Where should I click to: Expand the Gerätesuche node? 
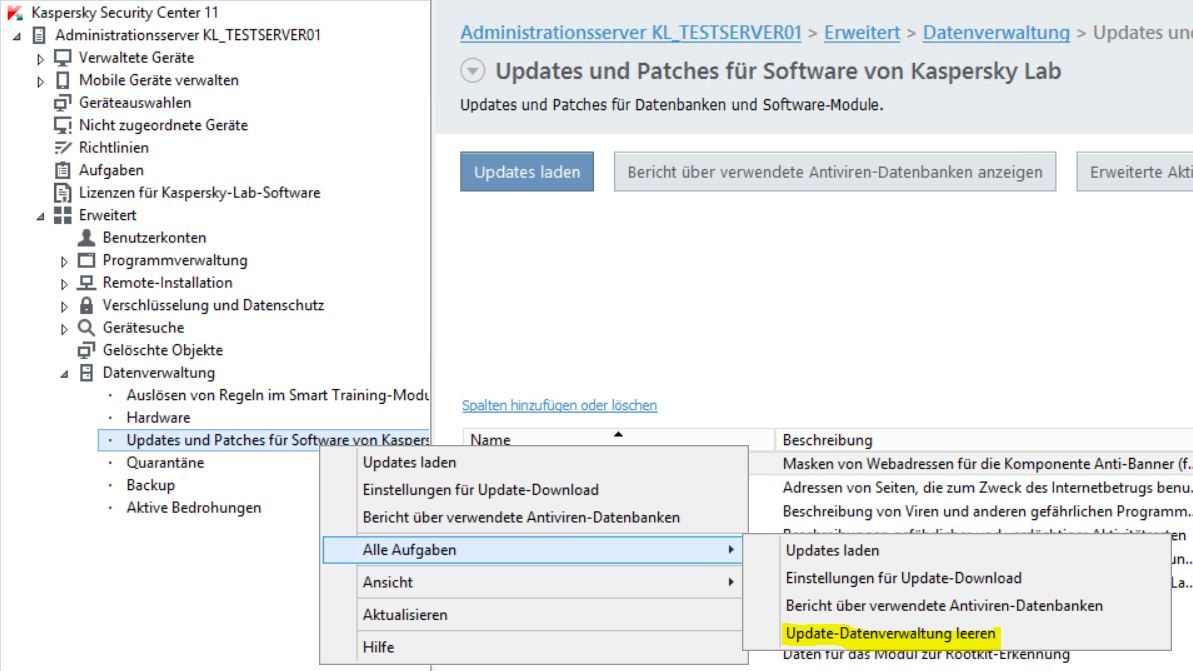[65, 329]
